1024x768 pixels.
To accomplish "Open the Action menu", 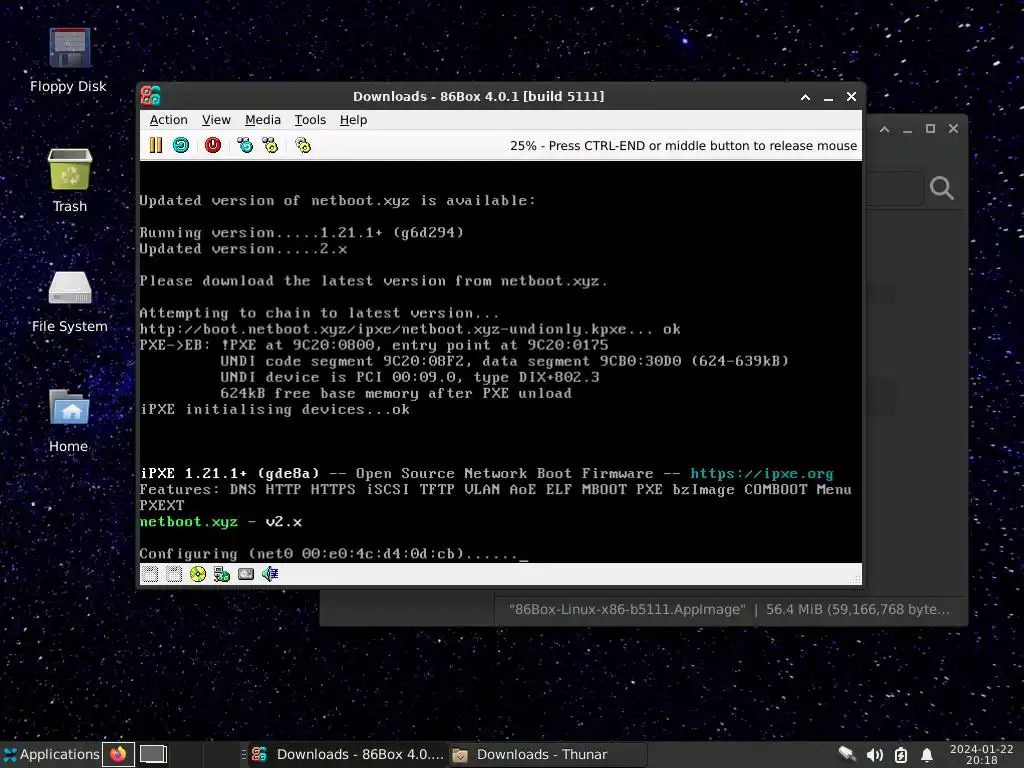I will pyautogui.click(x=168, y=120).
